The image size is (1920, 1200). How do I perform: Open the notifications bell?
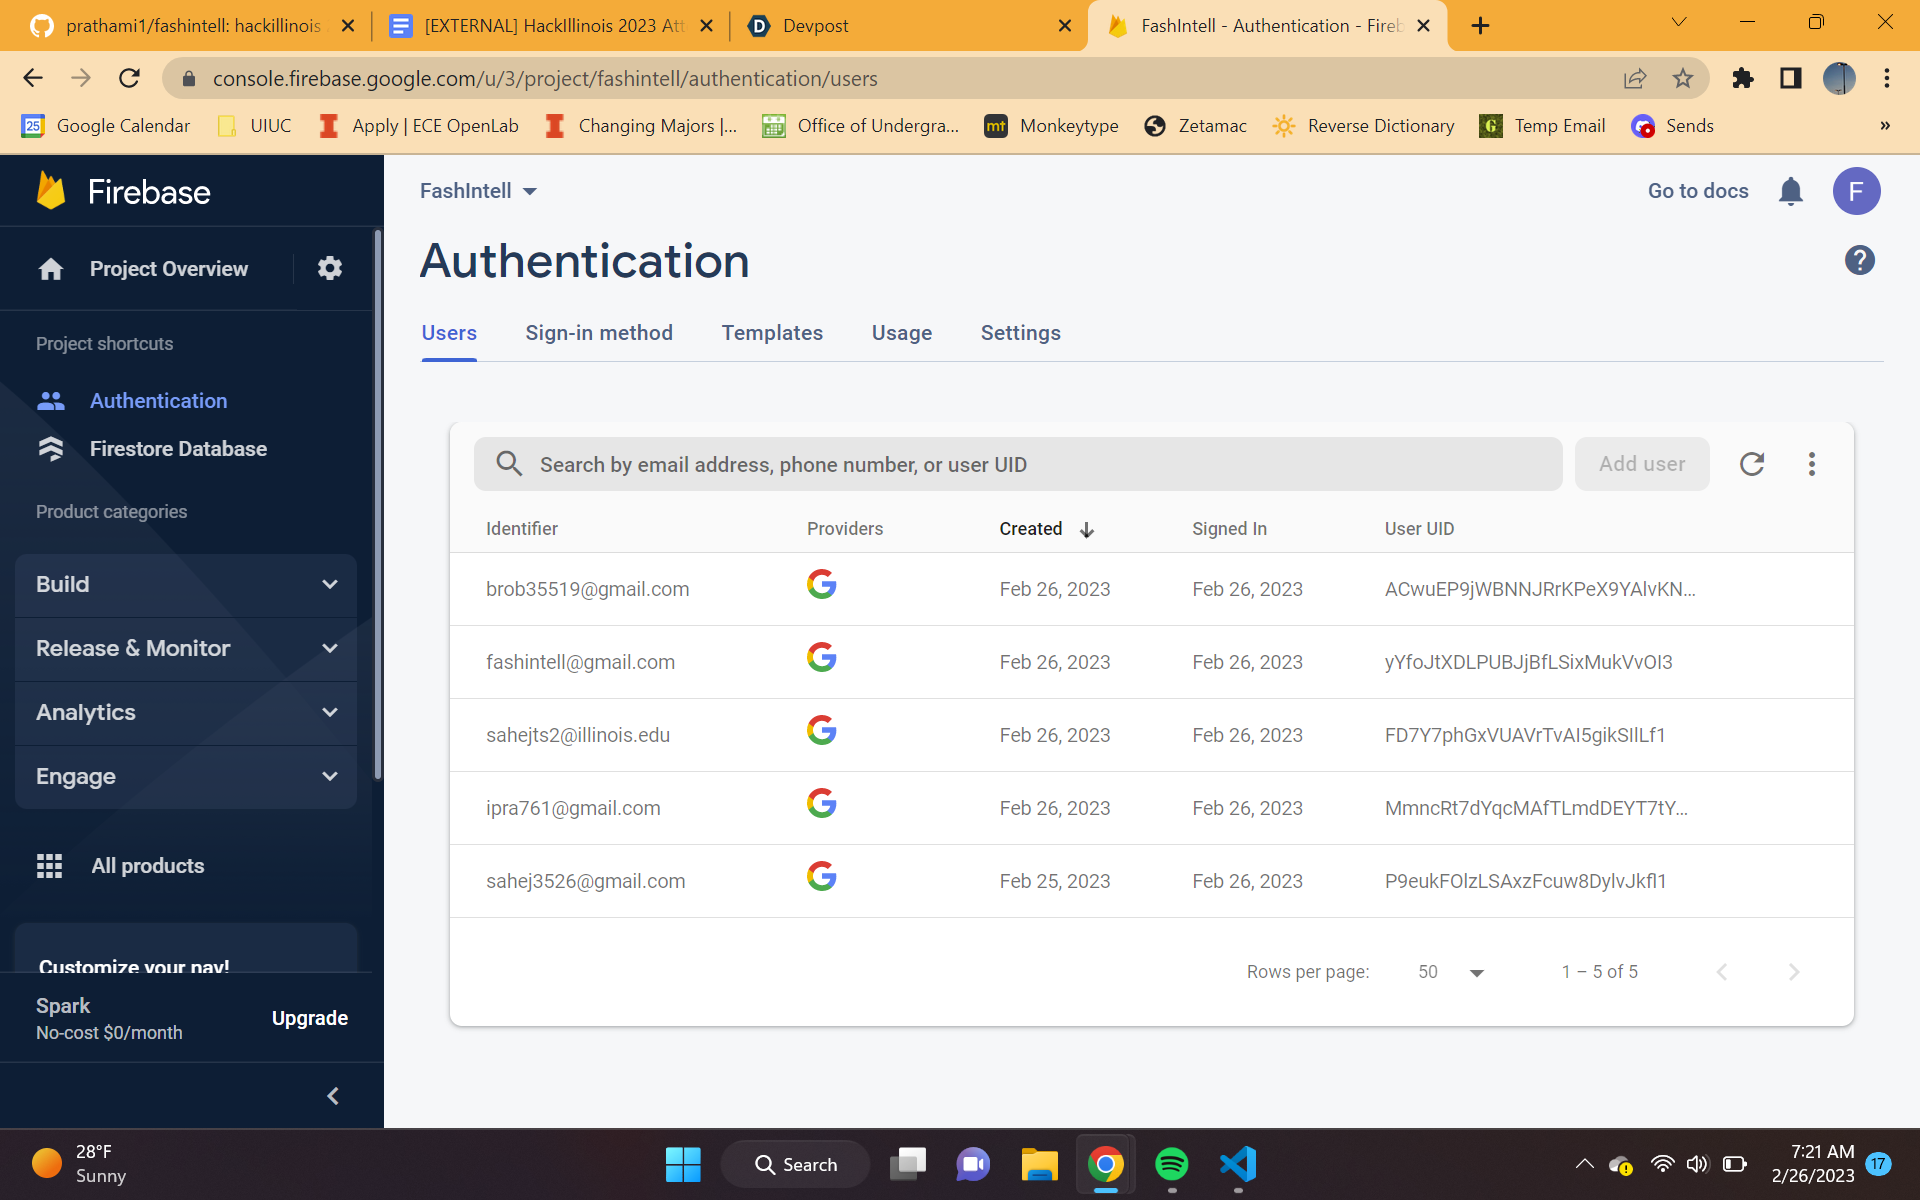click(1790, 191)
